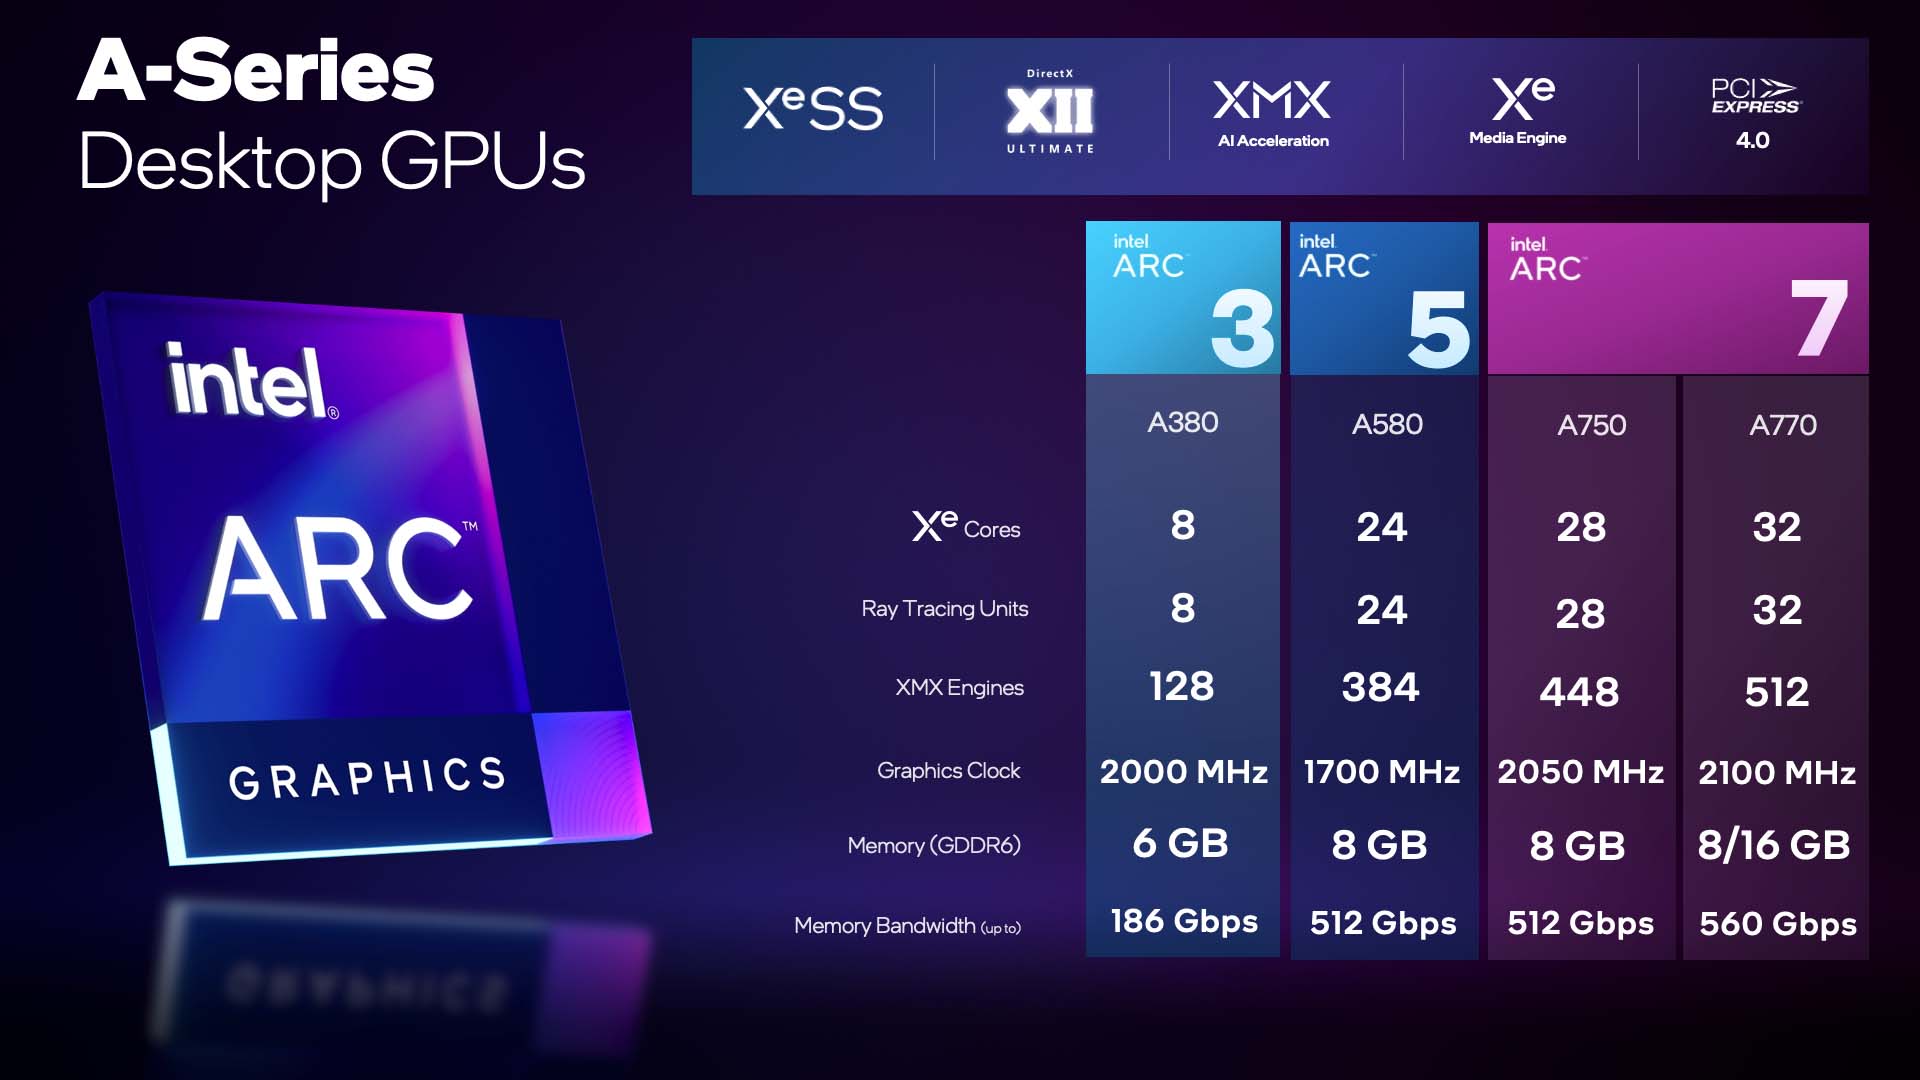Click the A380 GPU column header
Image resolution: width=1920 pixels, height=1080 pixels.
(1180, 423)
